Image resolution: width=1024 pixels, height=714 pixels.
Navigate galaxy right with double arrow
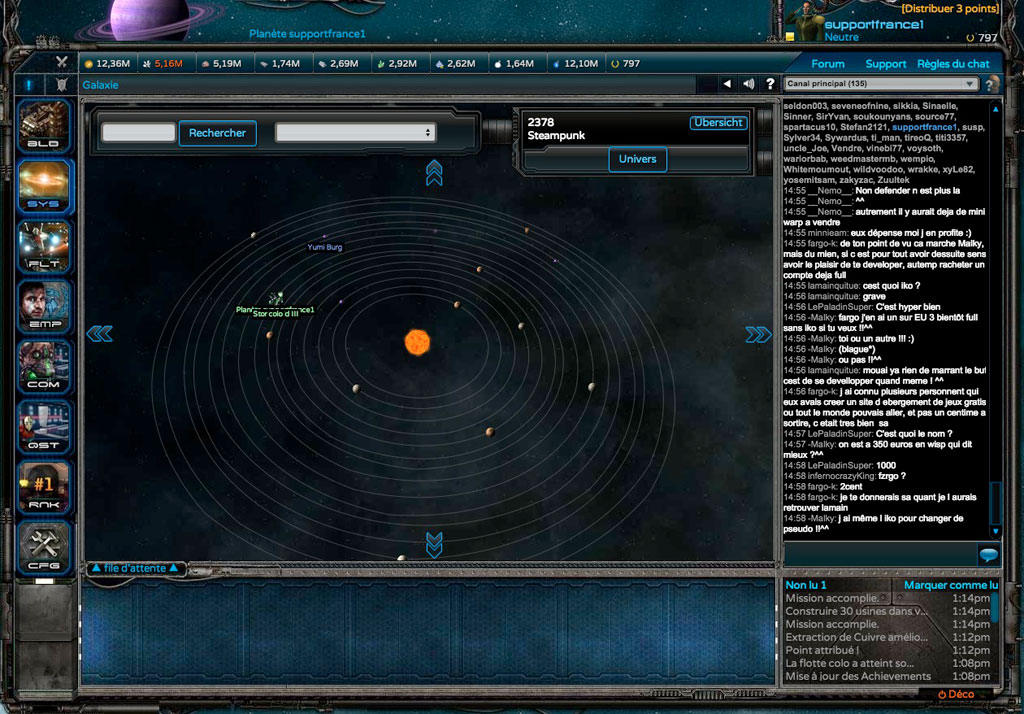tap(758, 334)
